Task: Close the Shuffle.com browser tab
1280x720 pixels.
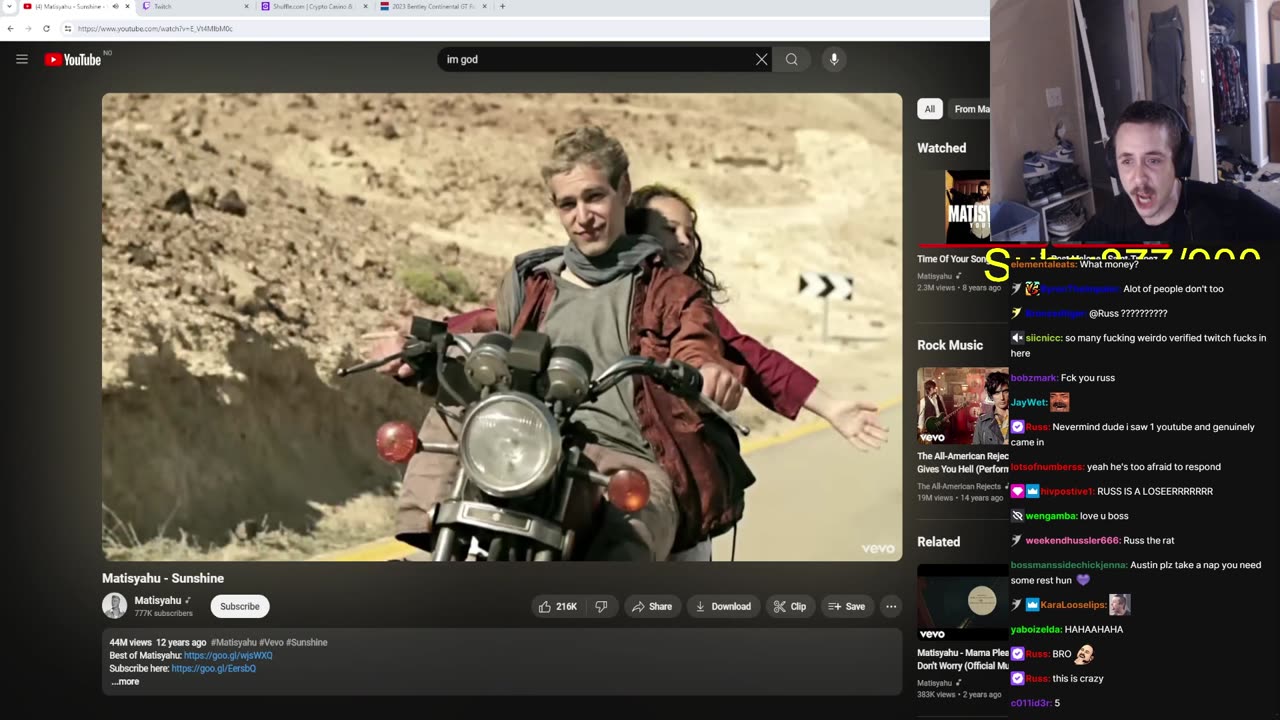Action: [365, 6]
